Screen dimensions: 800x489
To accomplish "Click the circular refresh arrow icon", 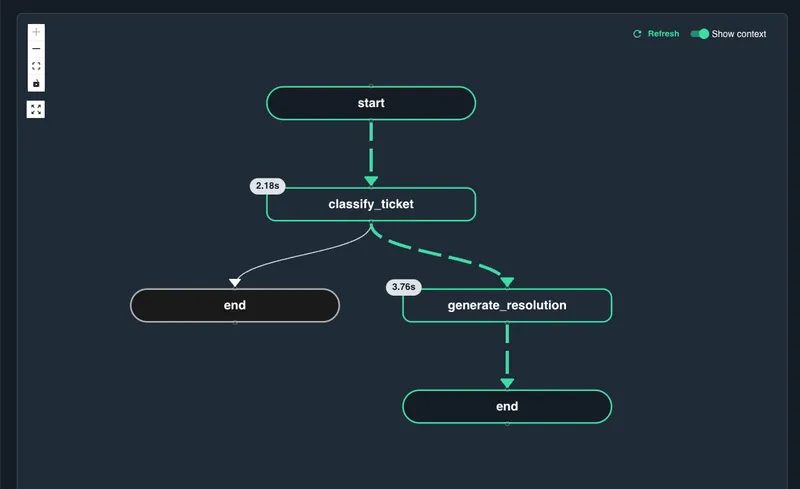I will [637, 34].
